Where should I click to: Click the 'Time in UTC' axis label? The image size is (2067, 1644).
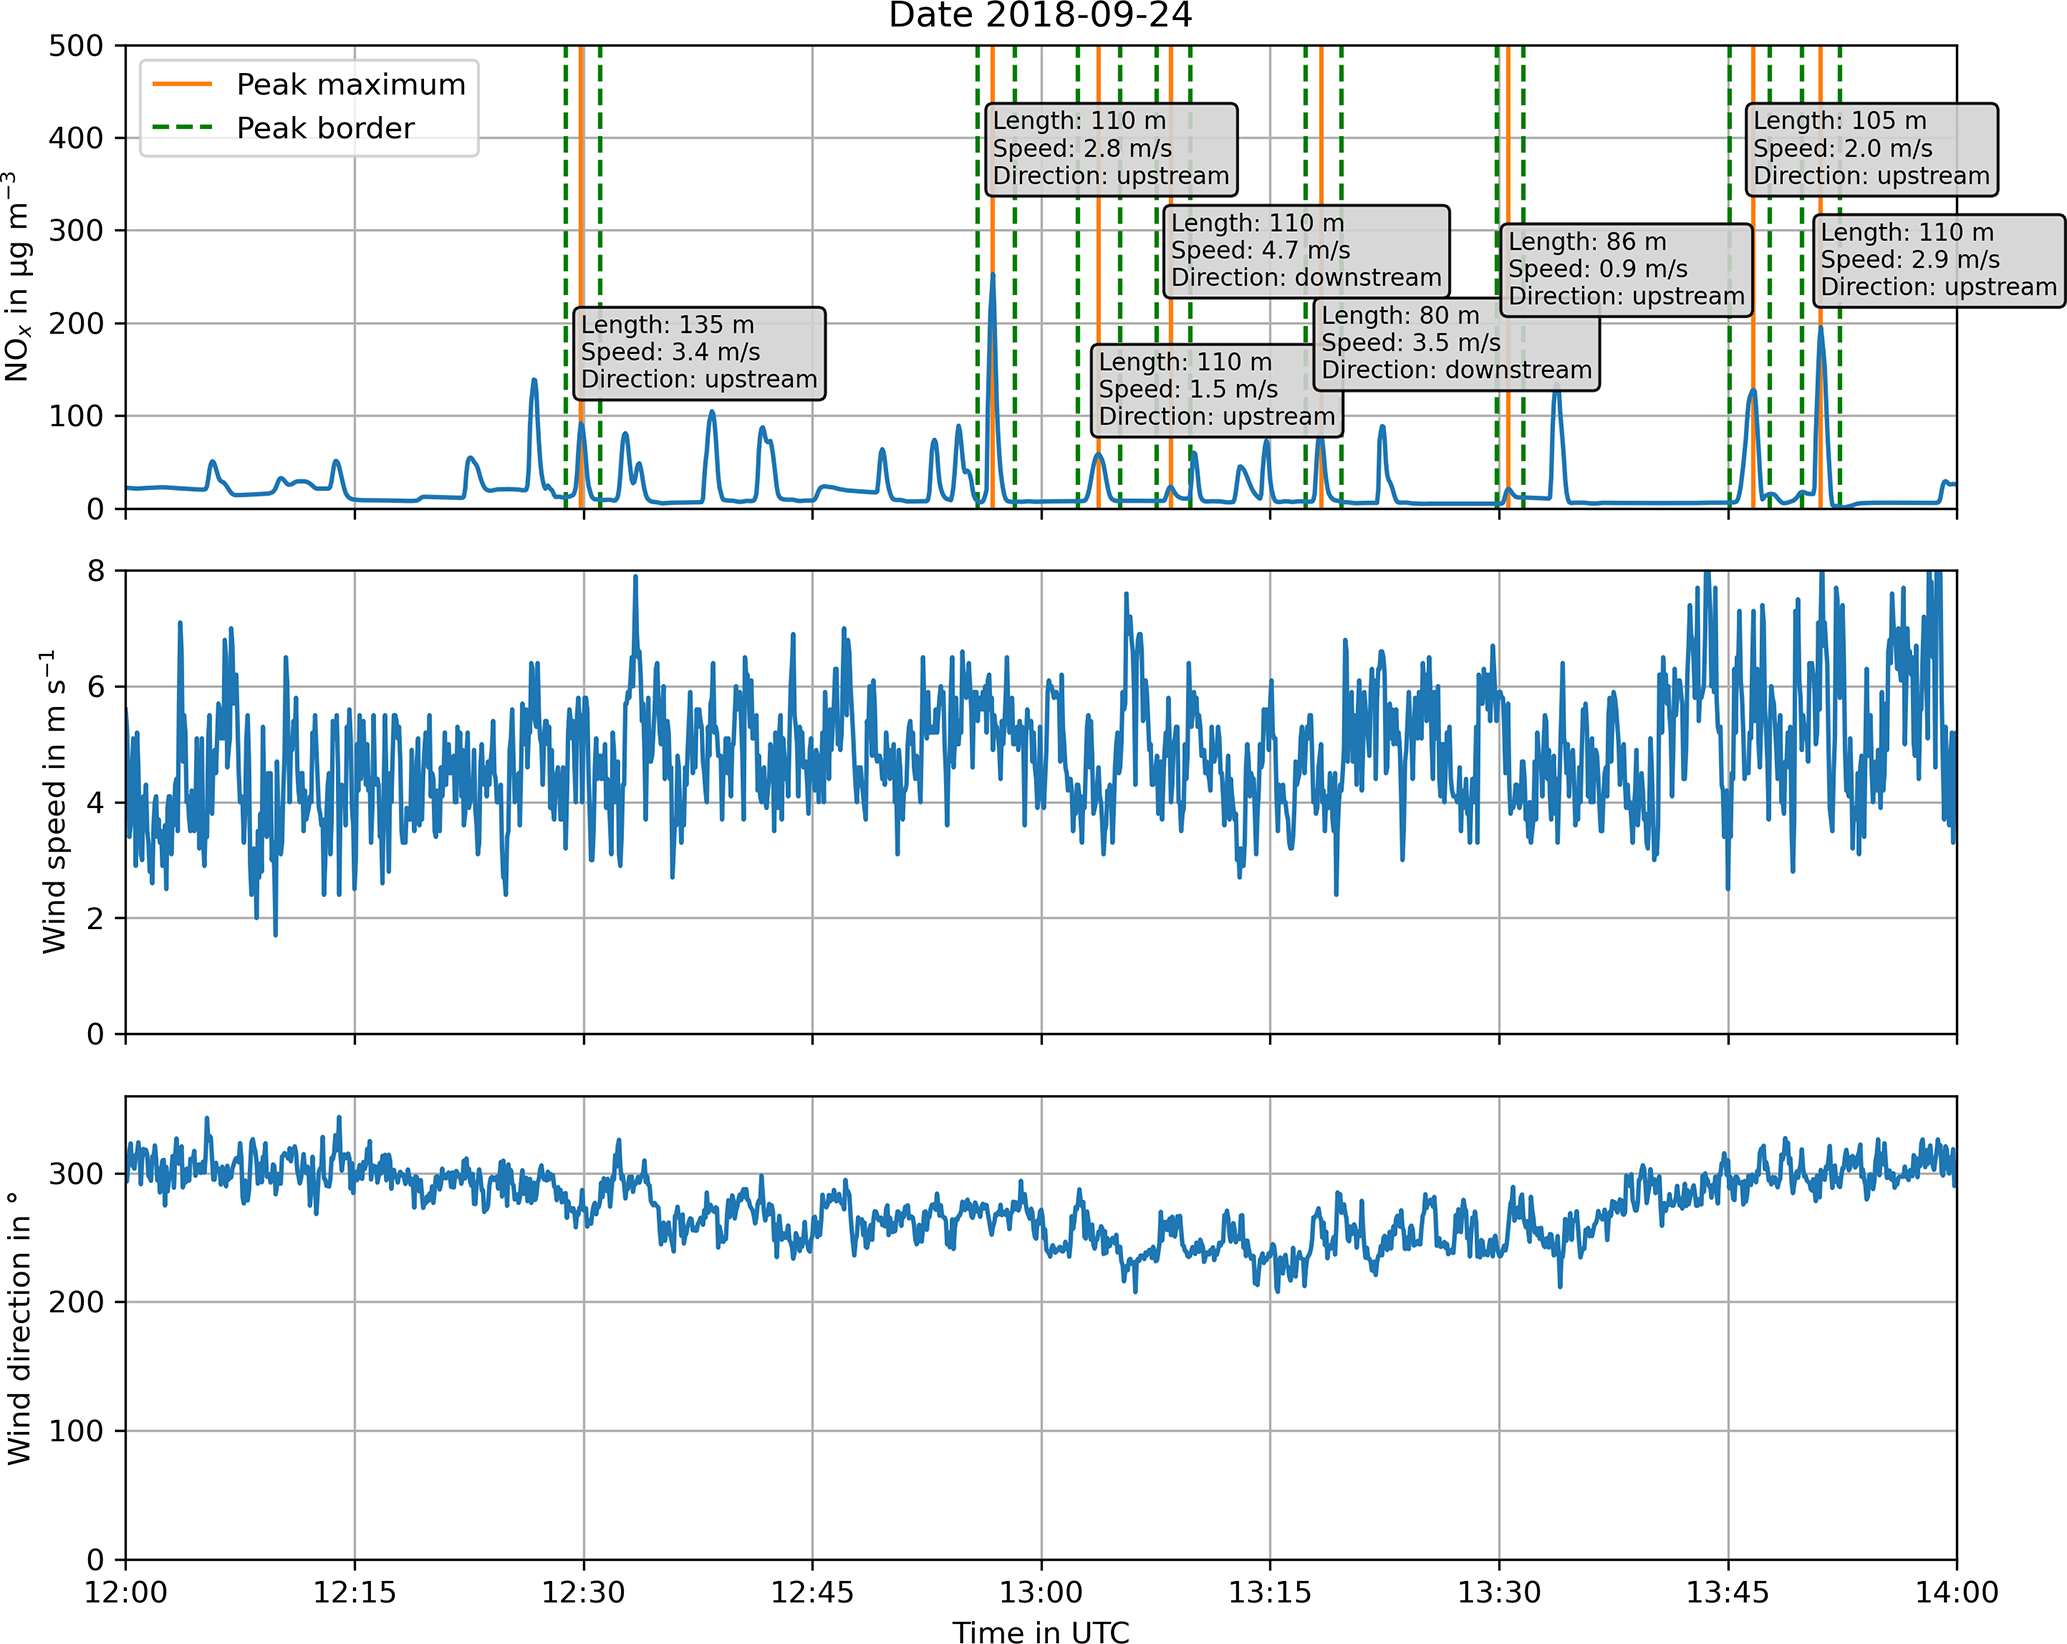tap(1040, 1632)
